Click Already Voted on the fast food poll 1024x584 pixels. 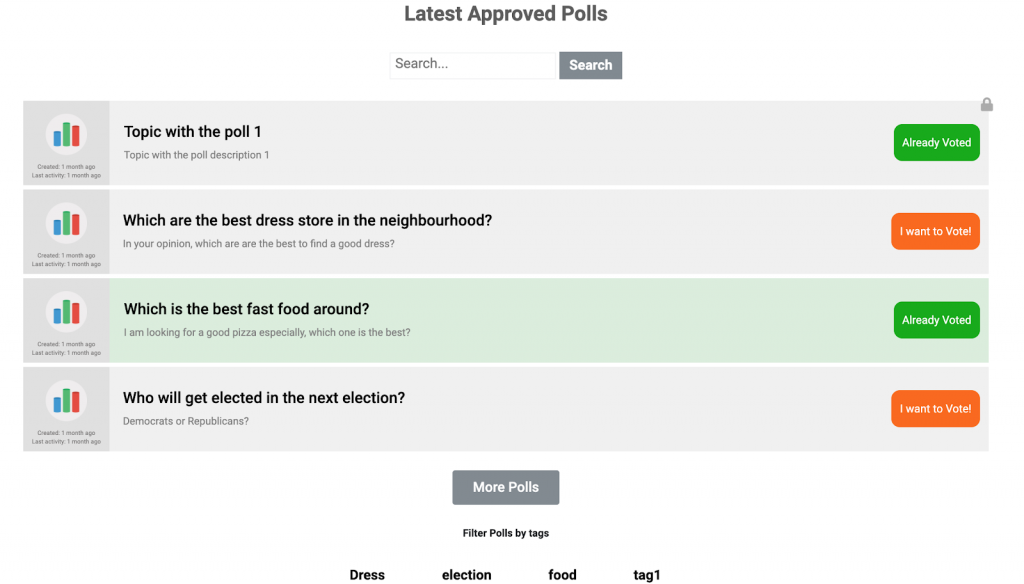[x=936, y=319]
